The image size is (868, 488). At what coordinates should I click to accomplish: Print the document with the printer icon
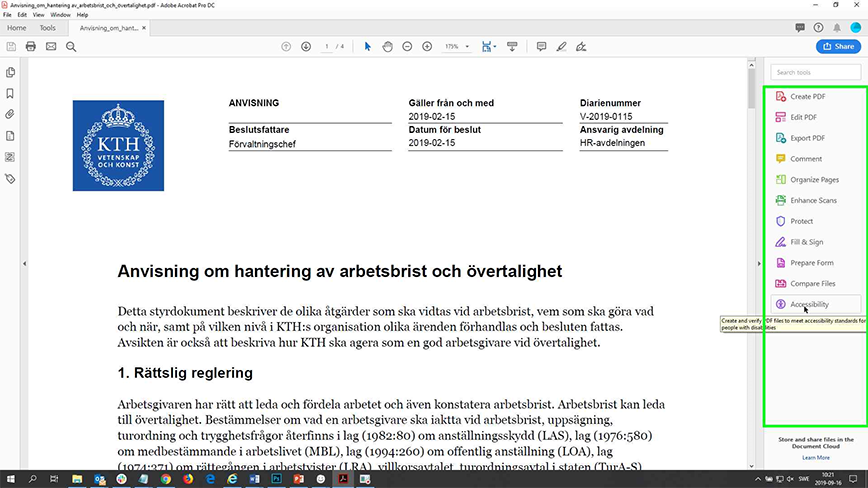click(x=30, y=47)
